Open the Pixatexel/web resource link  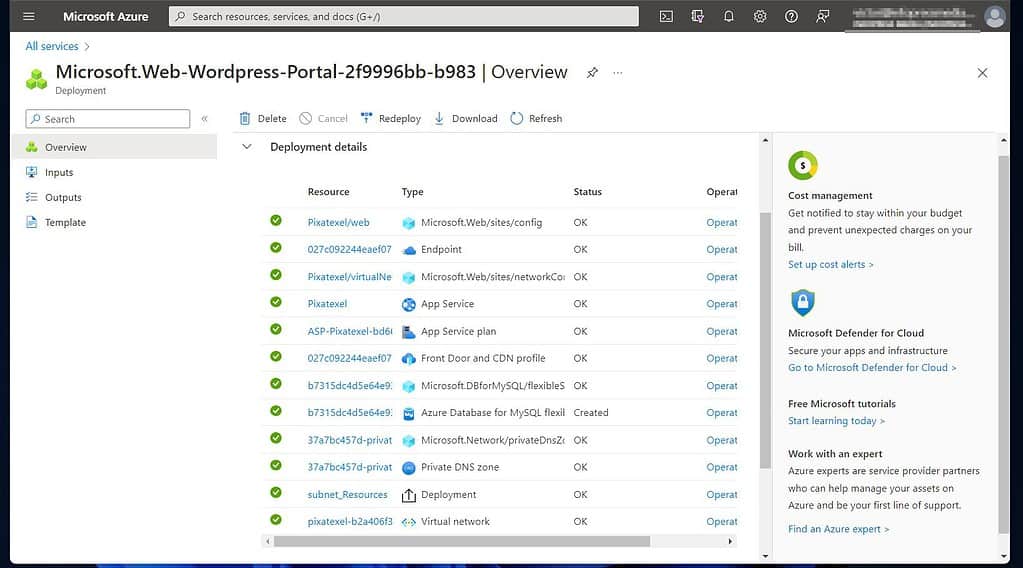[339, 222]
